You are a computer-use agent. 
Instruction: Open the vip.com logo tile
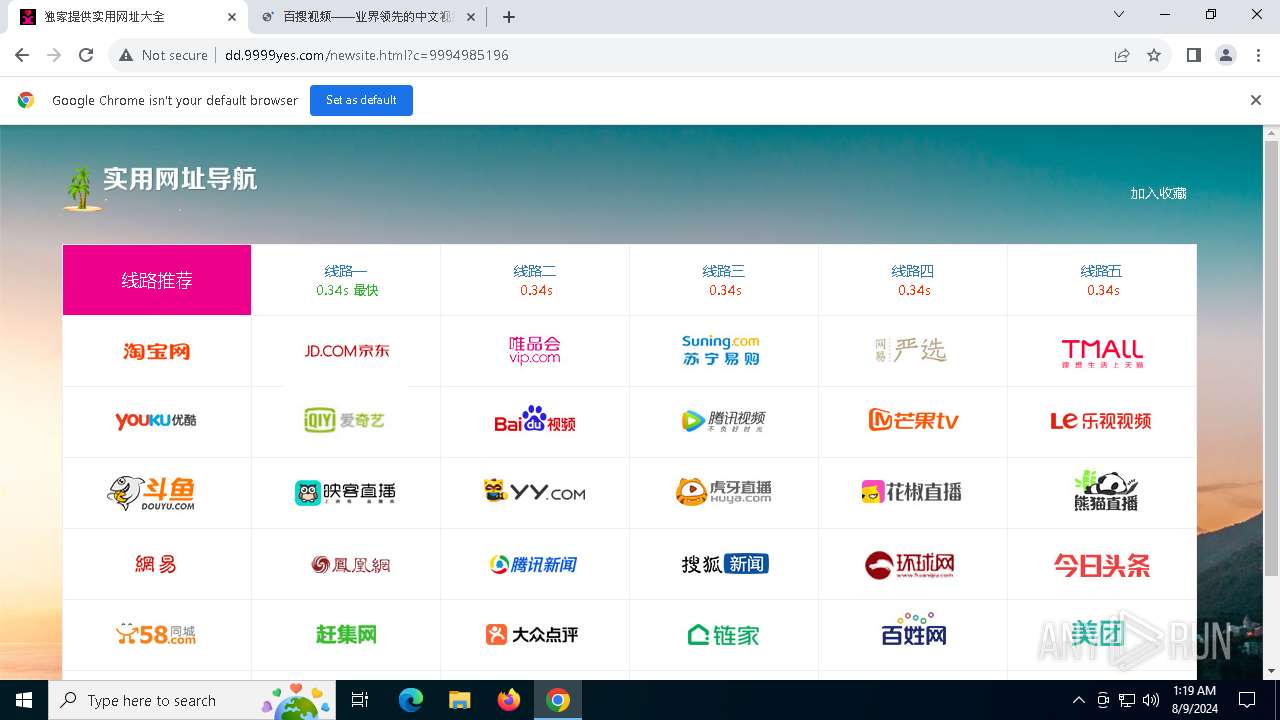pyautogui.click(x=535, y=351)
